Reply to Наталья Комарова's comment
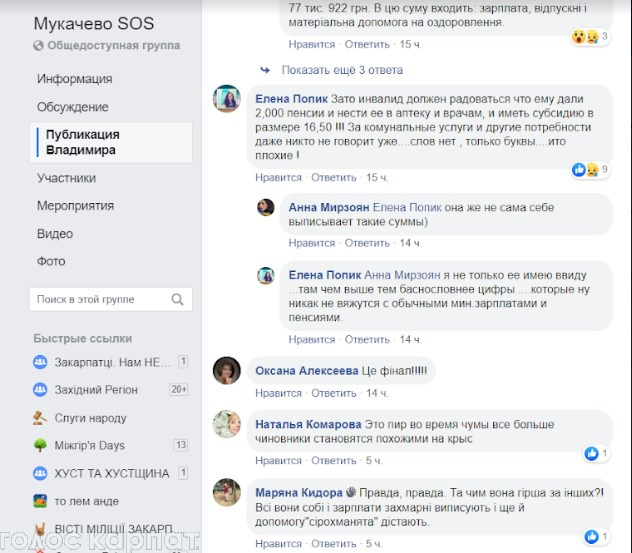The height and width of the screenshot is (553, 632). click(334, 461)
